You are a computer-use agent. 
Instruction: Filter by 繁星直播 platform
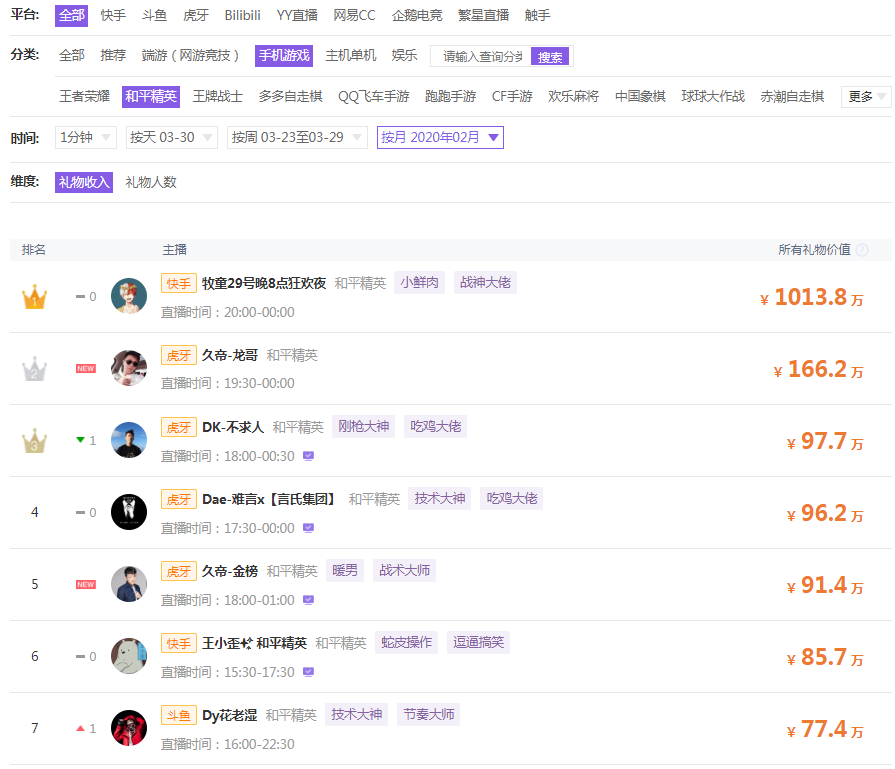pos(483,15)
